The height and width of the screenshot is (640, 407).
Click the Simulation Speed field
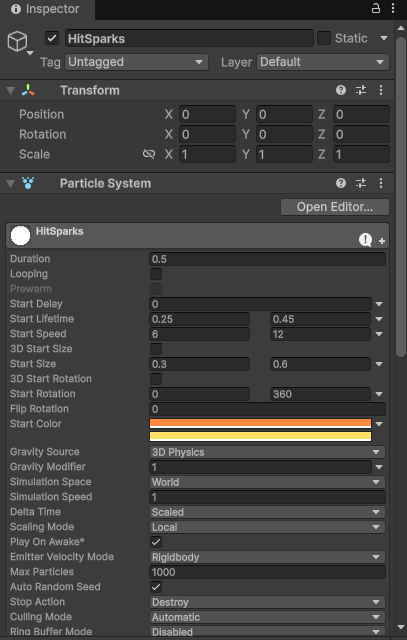267,497
